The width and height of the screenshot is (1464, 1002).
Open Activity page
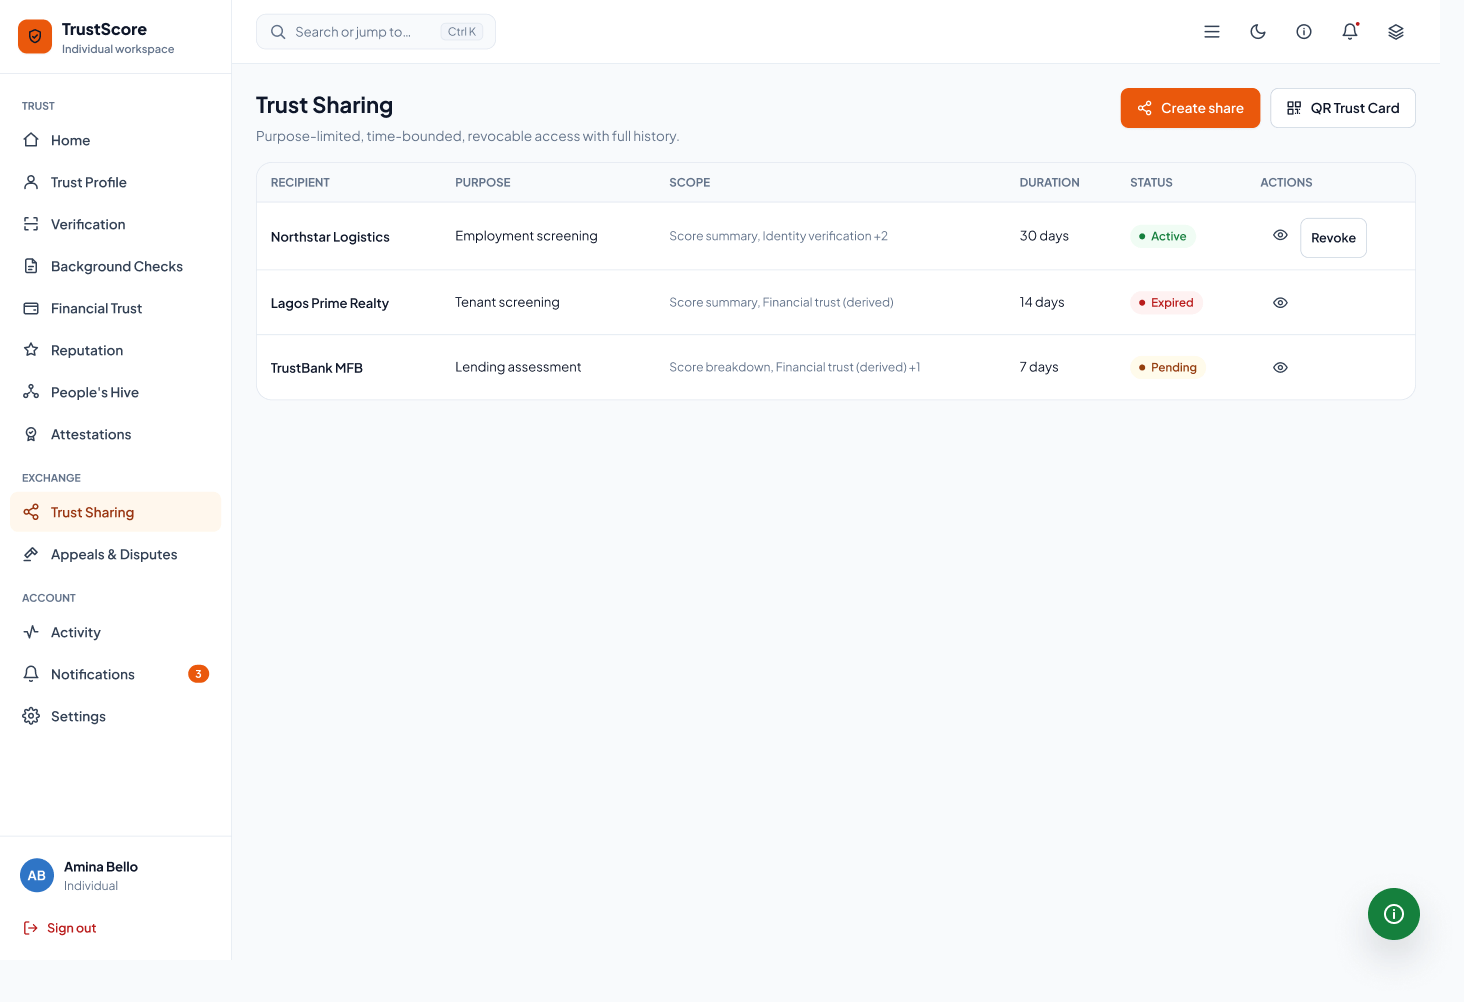[x=115, y=632]
